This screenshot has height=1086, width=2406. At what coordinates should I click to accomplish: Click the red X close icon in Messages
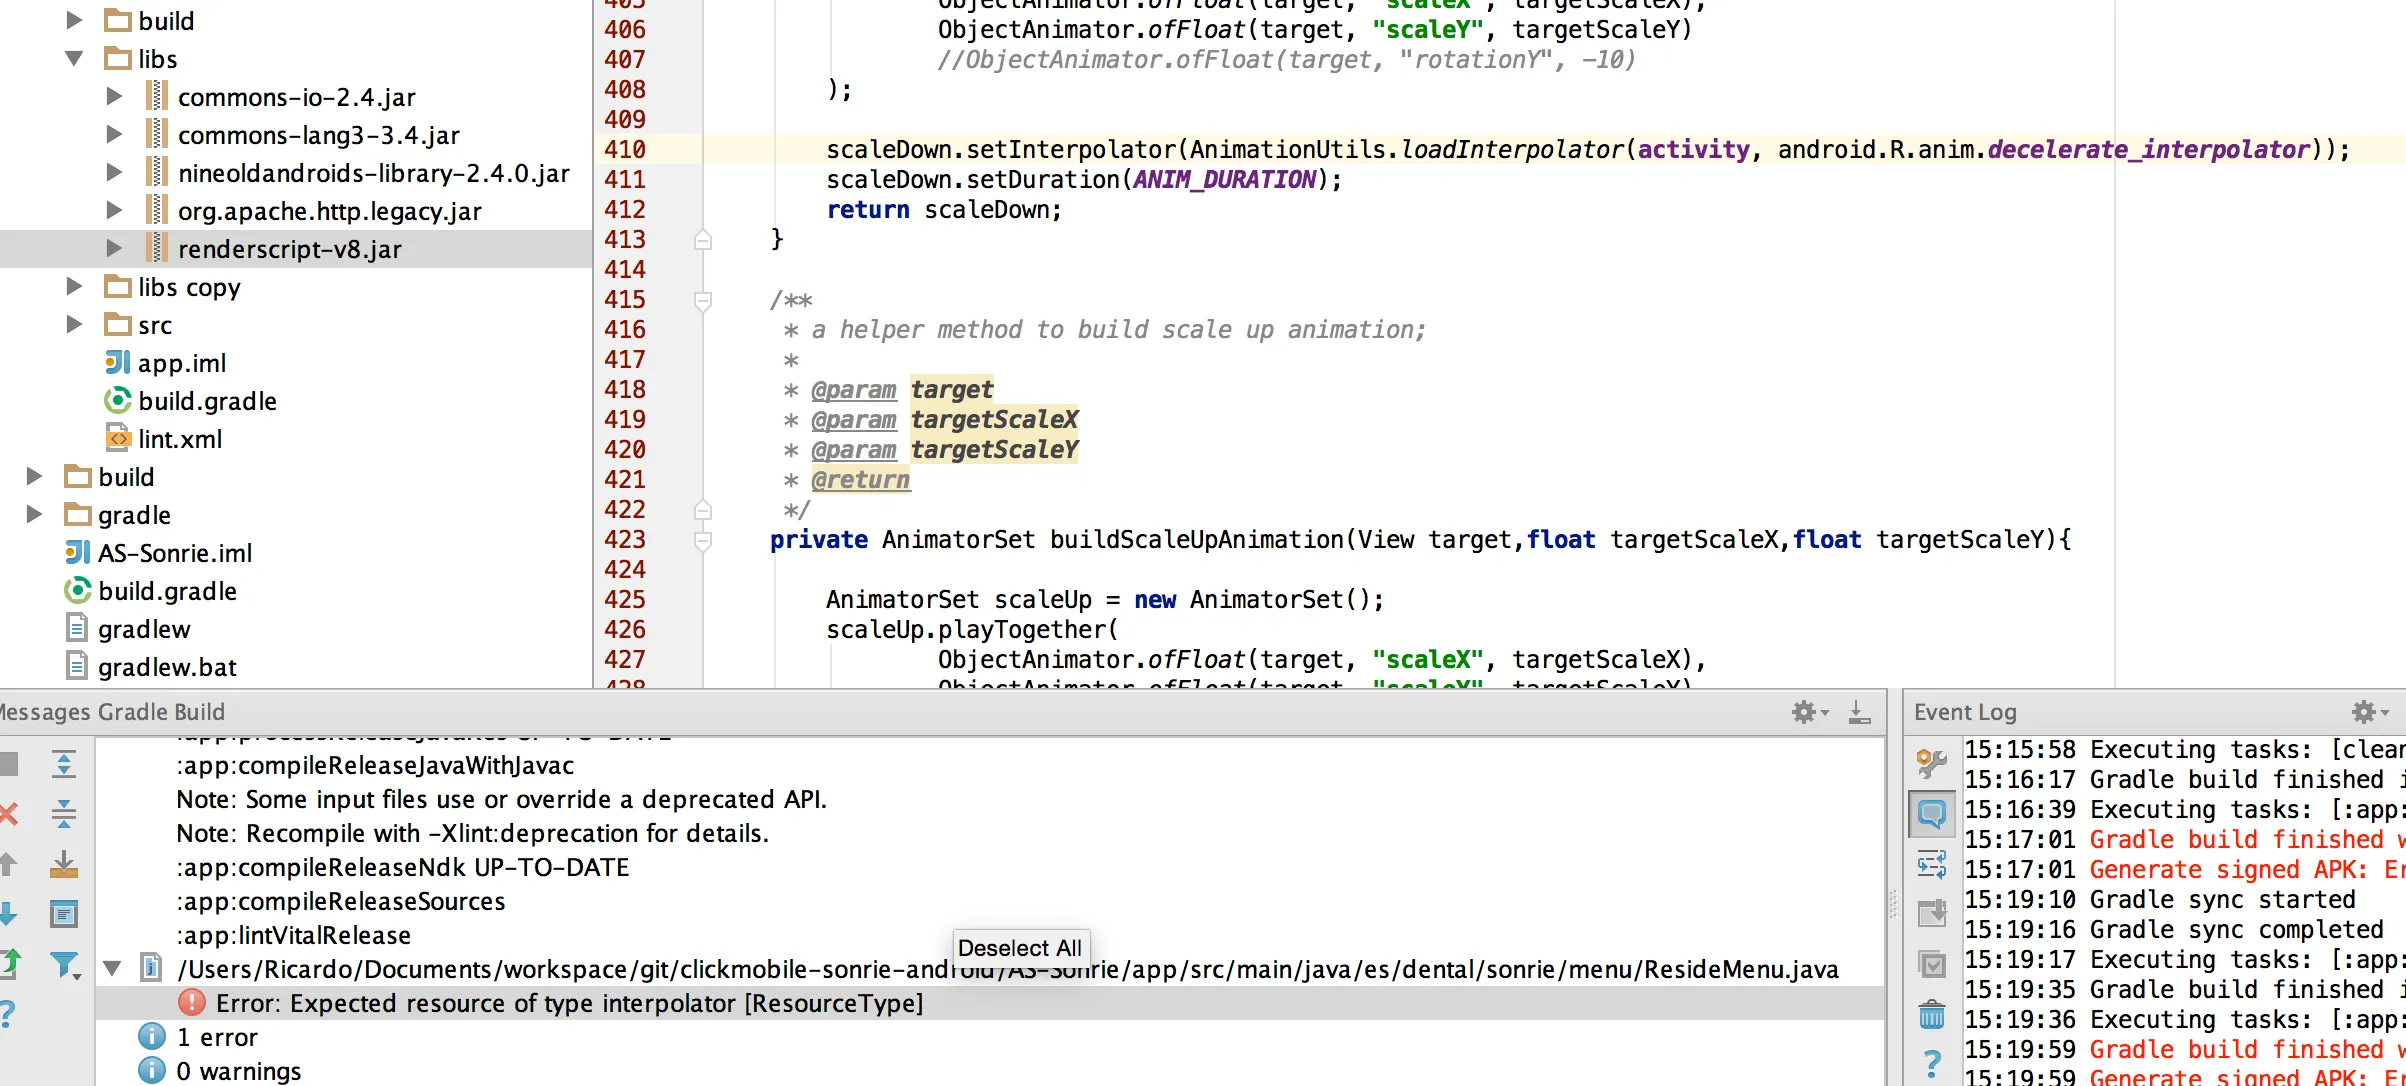coord(8,814)
